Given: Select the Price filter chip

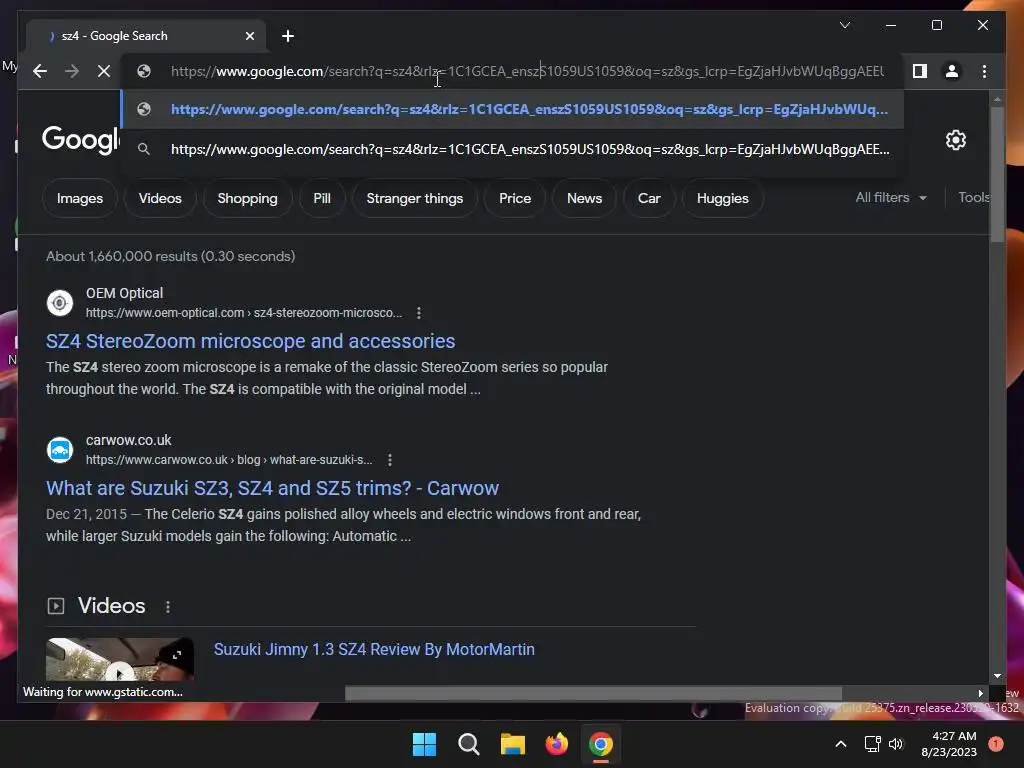Looking at the screenshot, I should [515, 198].
